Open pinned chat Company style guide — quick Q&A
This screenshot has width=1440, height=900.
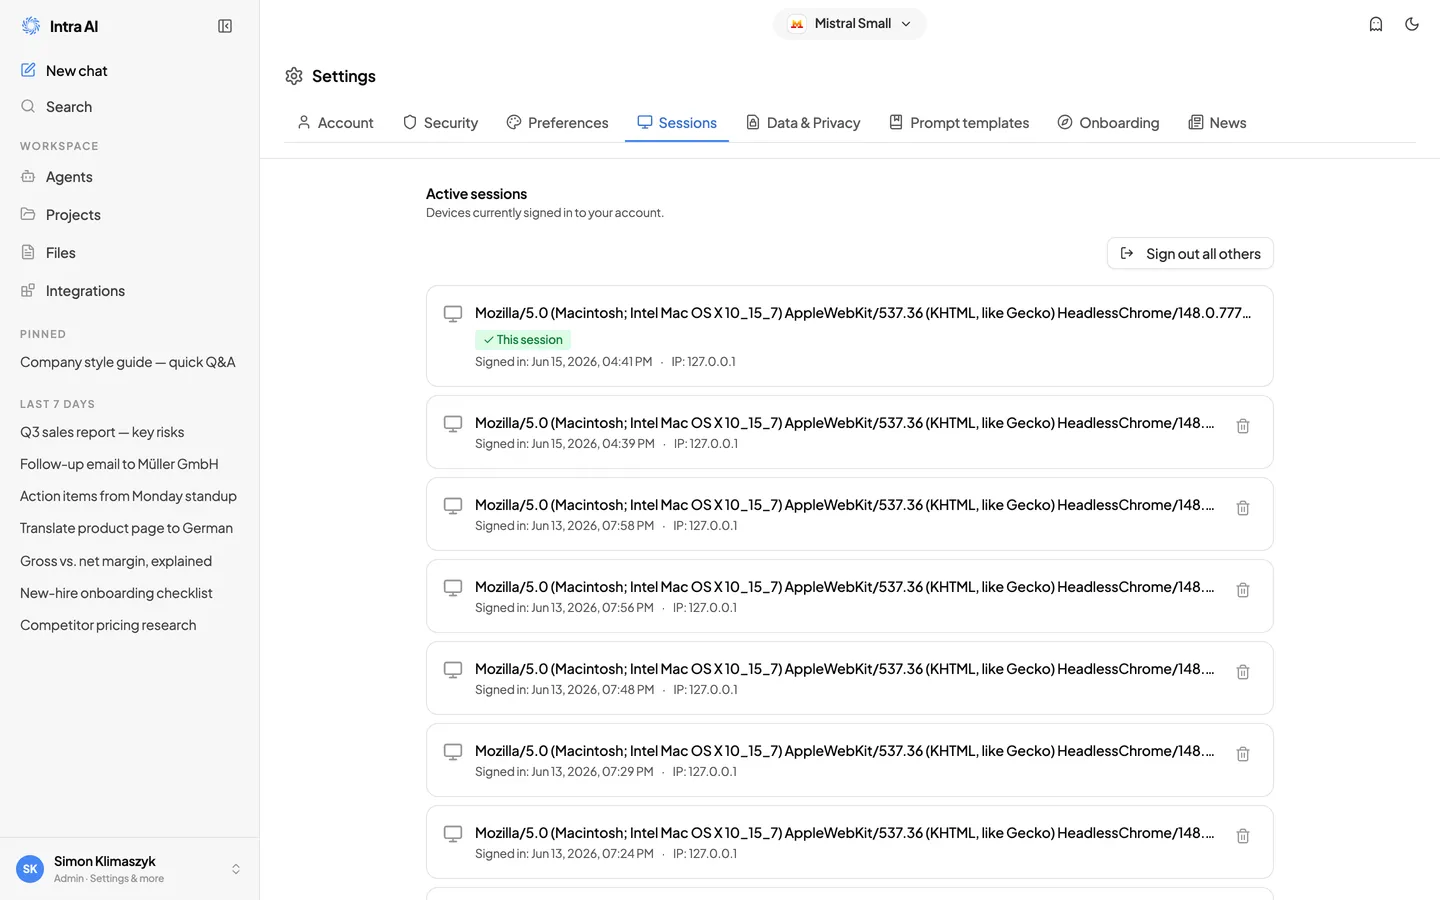click(x=128, y=362)
